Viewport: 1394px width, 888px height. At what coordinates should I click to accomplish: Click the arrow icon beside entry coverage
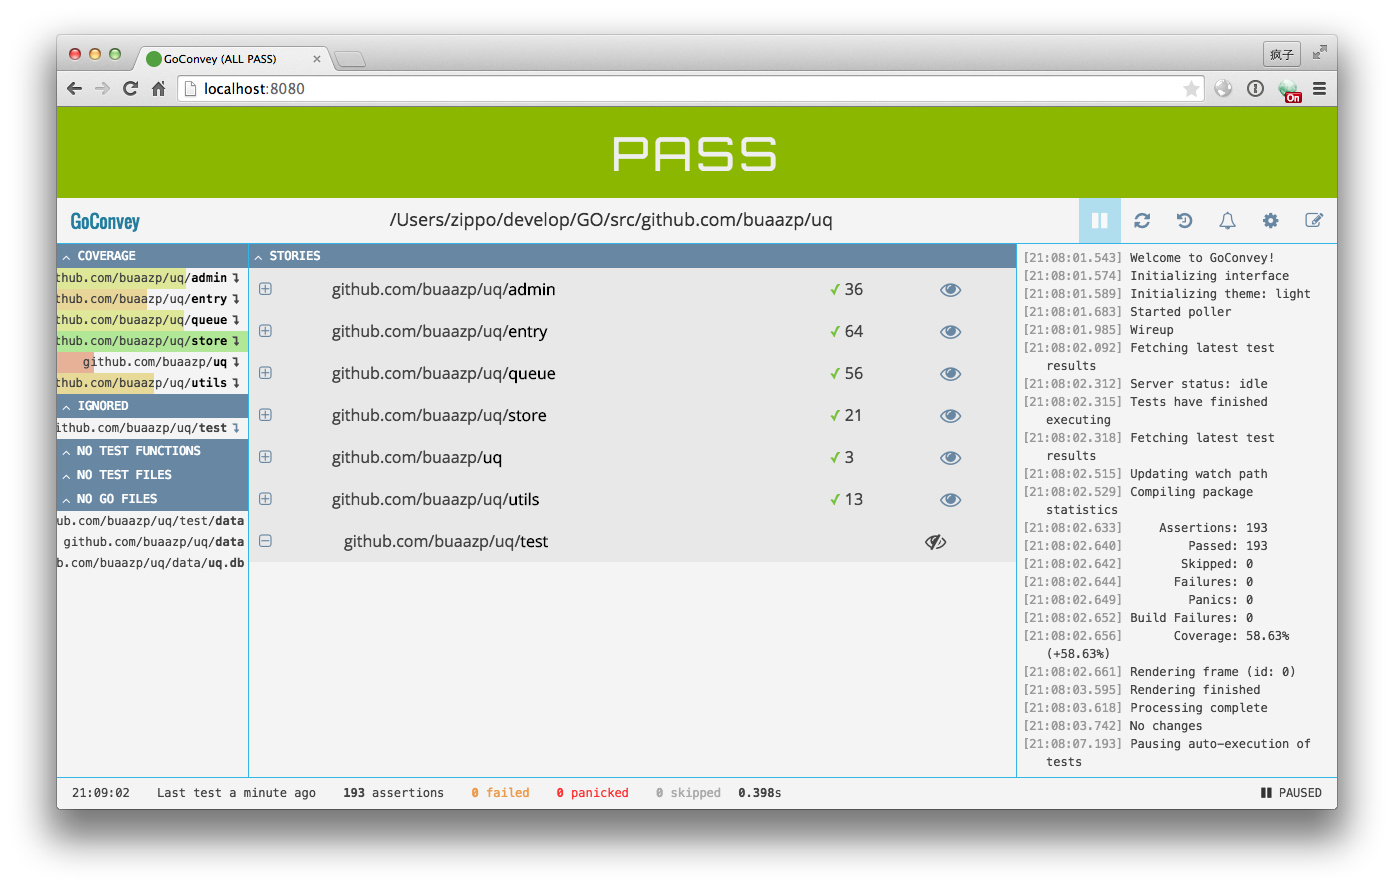click(236, 299)
